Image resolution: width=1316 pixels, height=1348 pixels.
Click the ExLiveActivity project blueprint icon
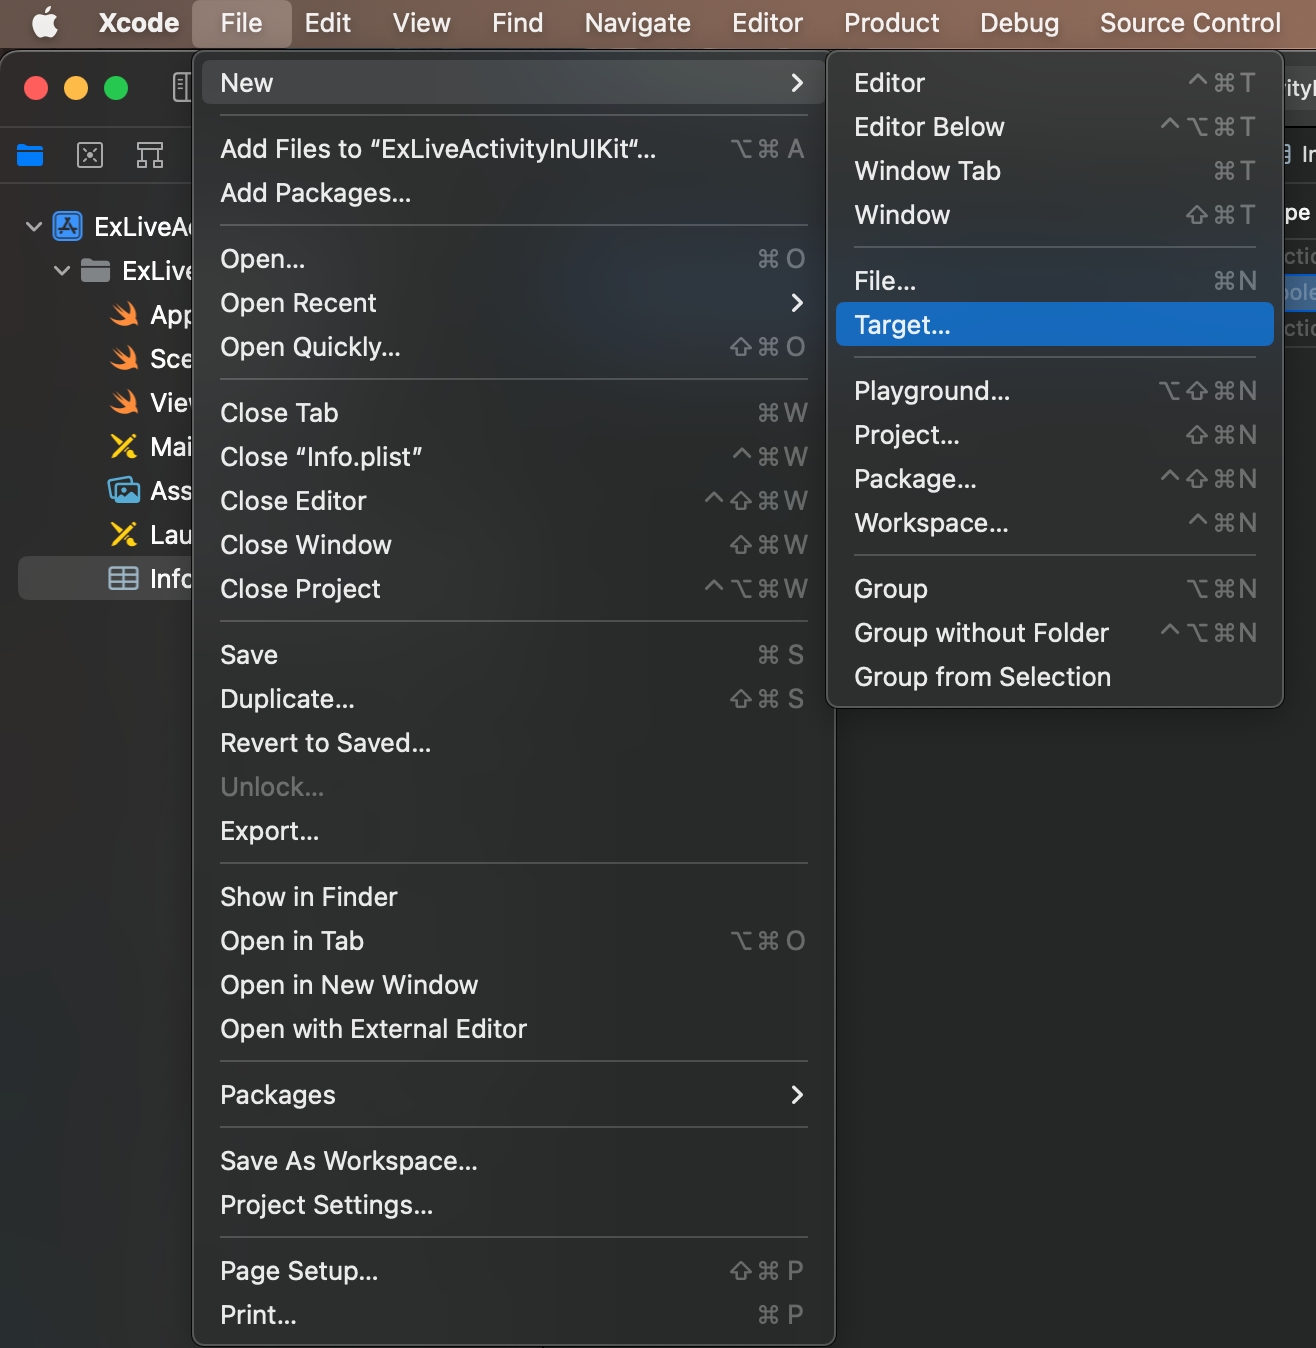click(67, 227)
